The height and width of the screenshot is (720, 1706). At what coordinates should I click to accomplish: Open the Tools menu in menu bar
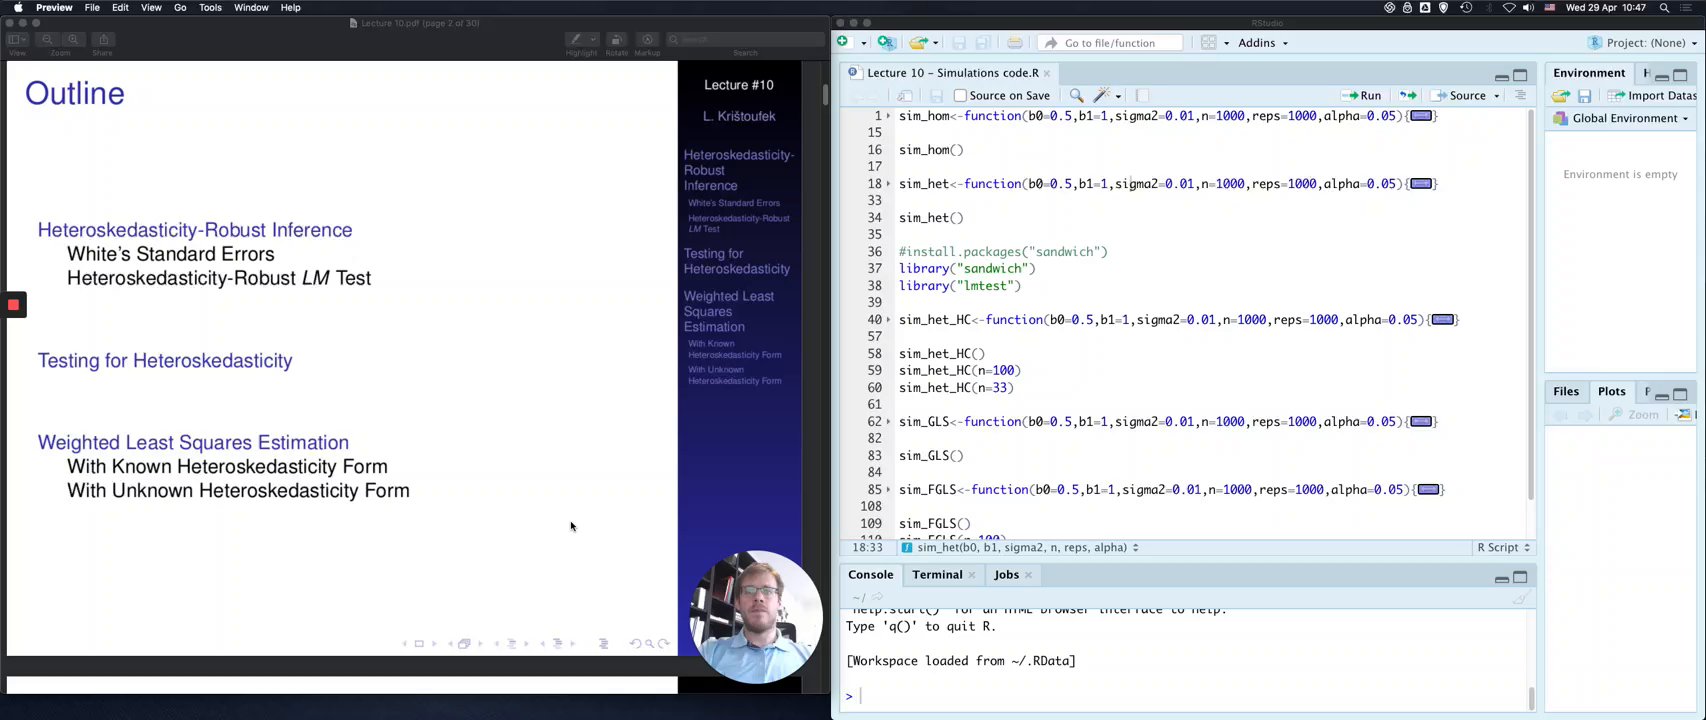click(210, 7)
